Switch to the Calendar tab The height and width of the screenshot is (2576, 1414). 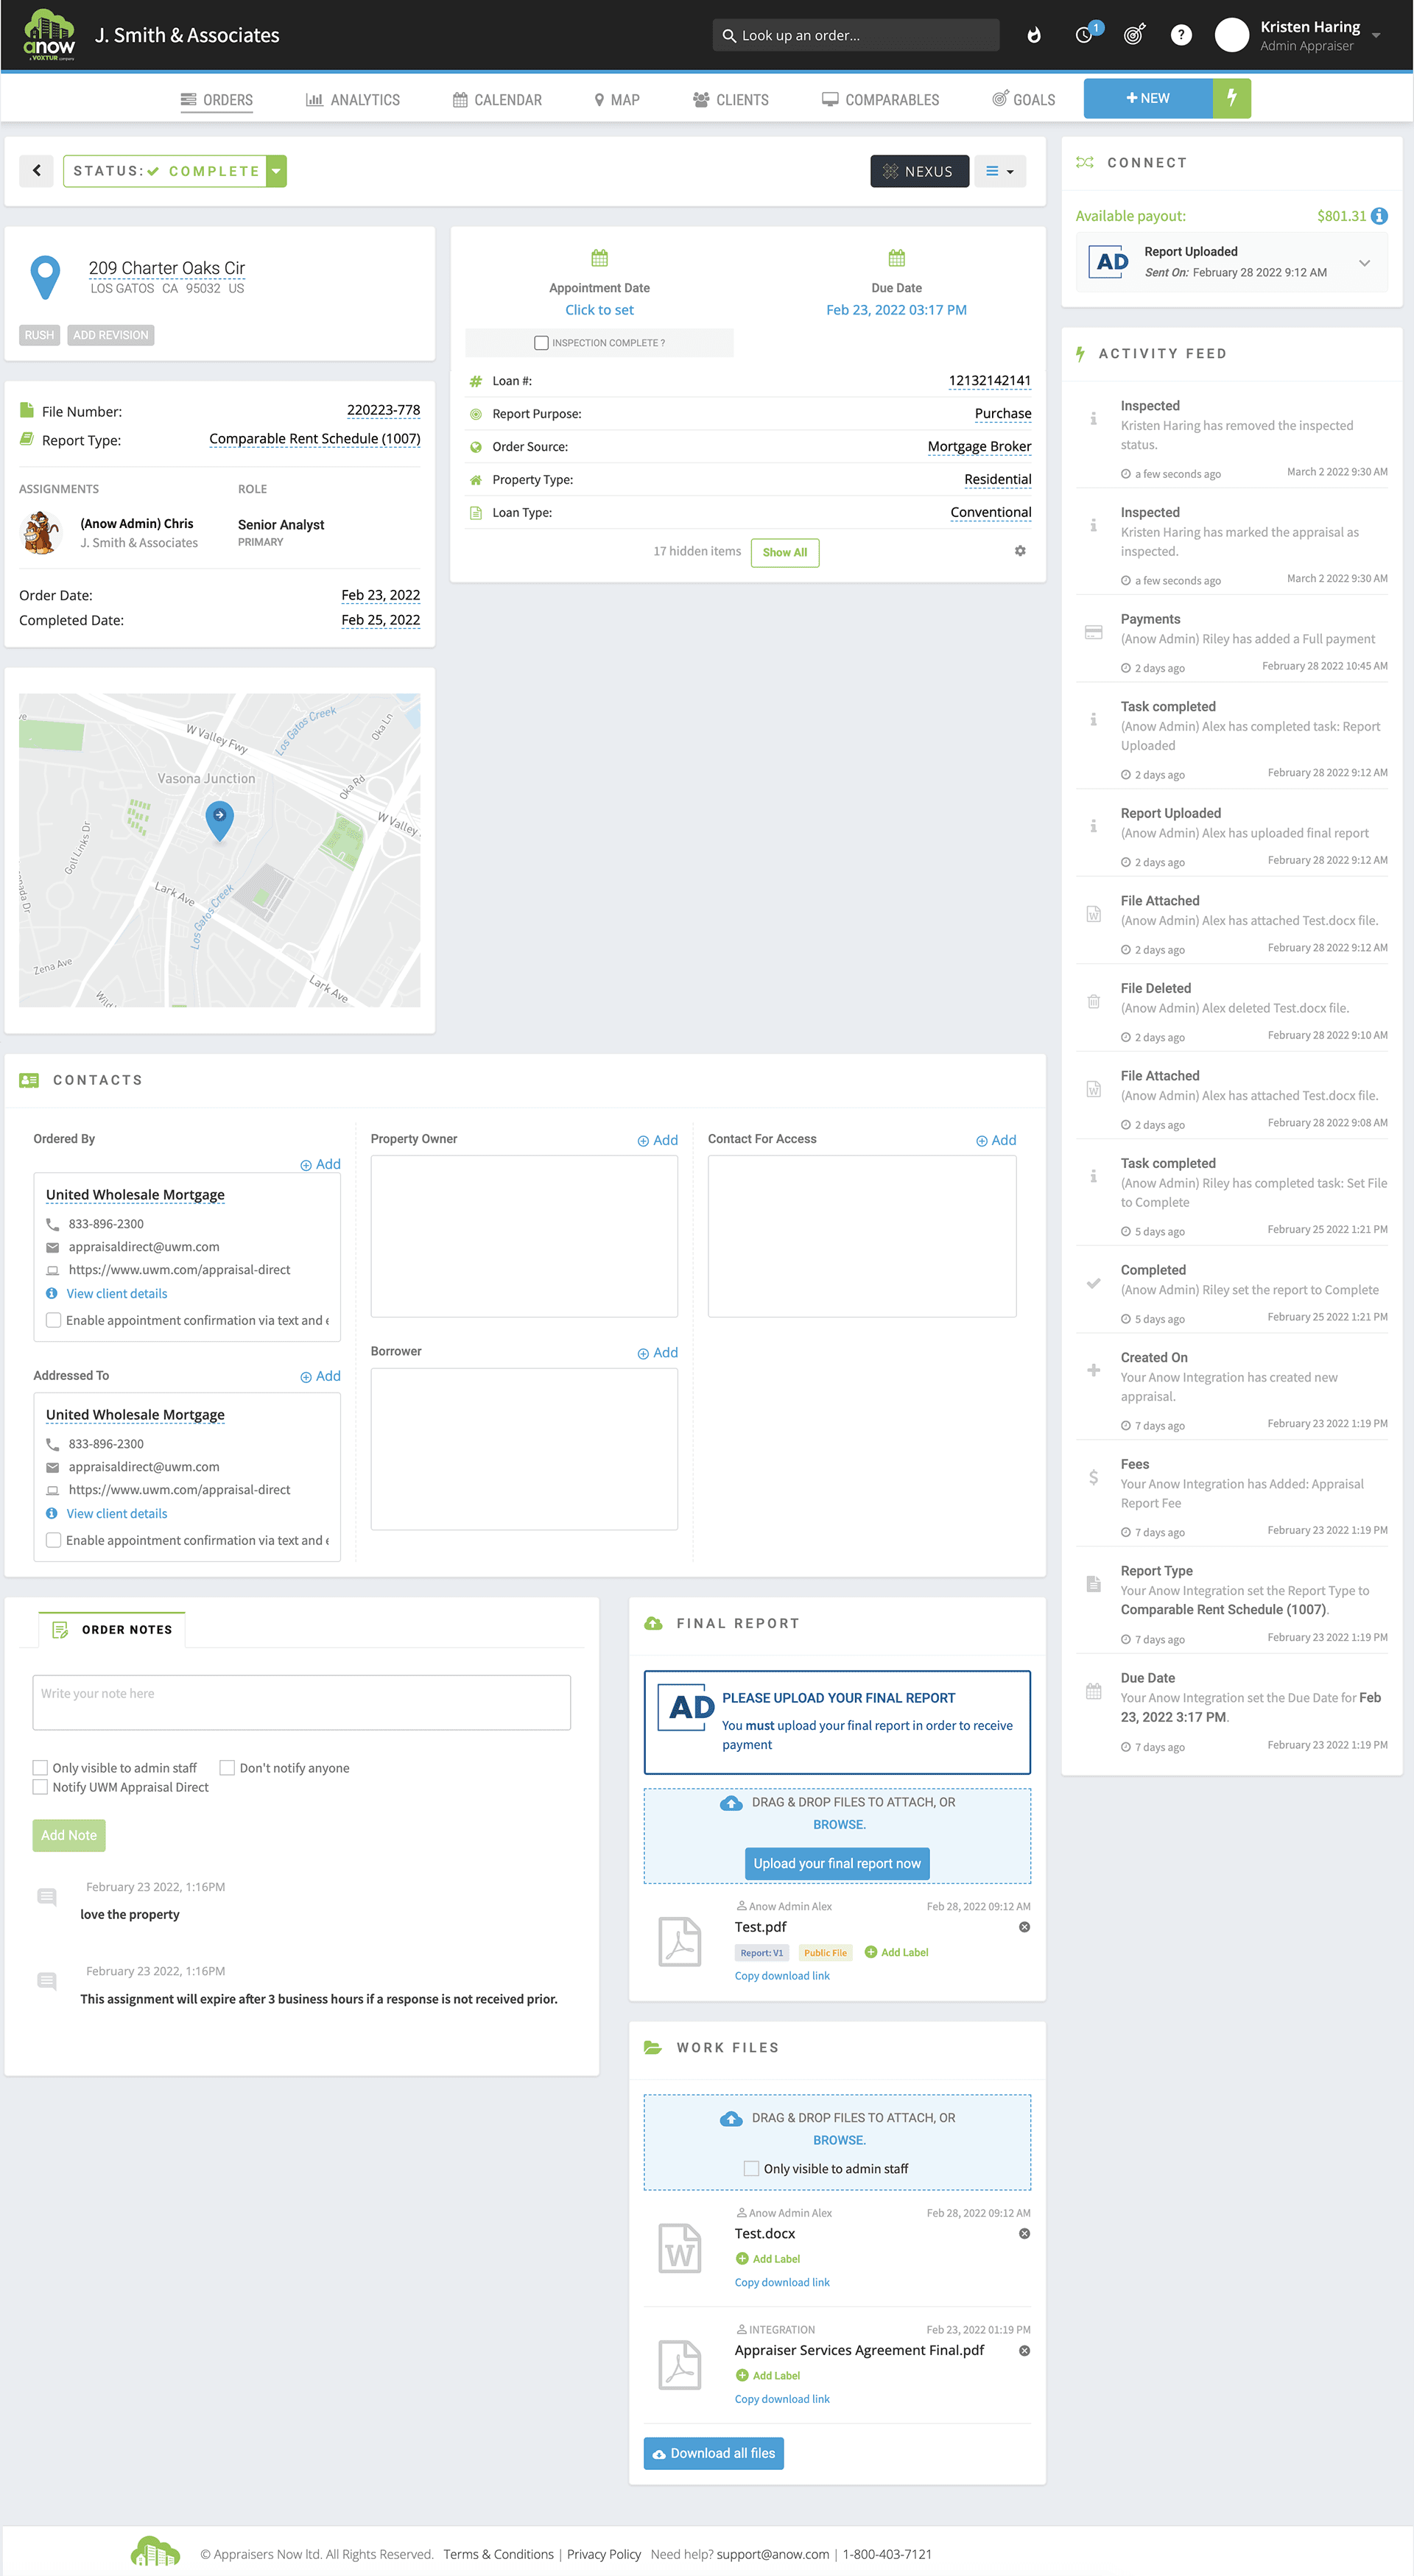point(497,100)
